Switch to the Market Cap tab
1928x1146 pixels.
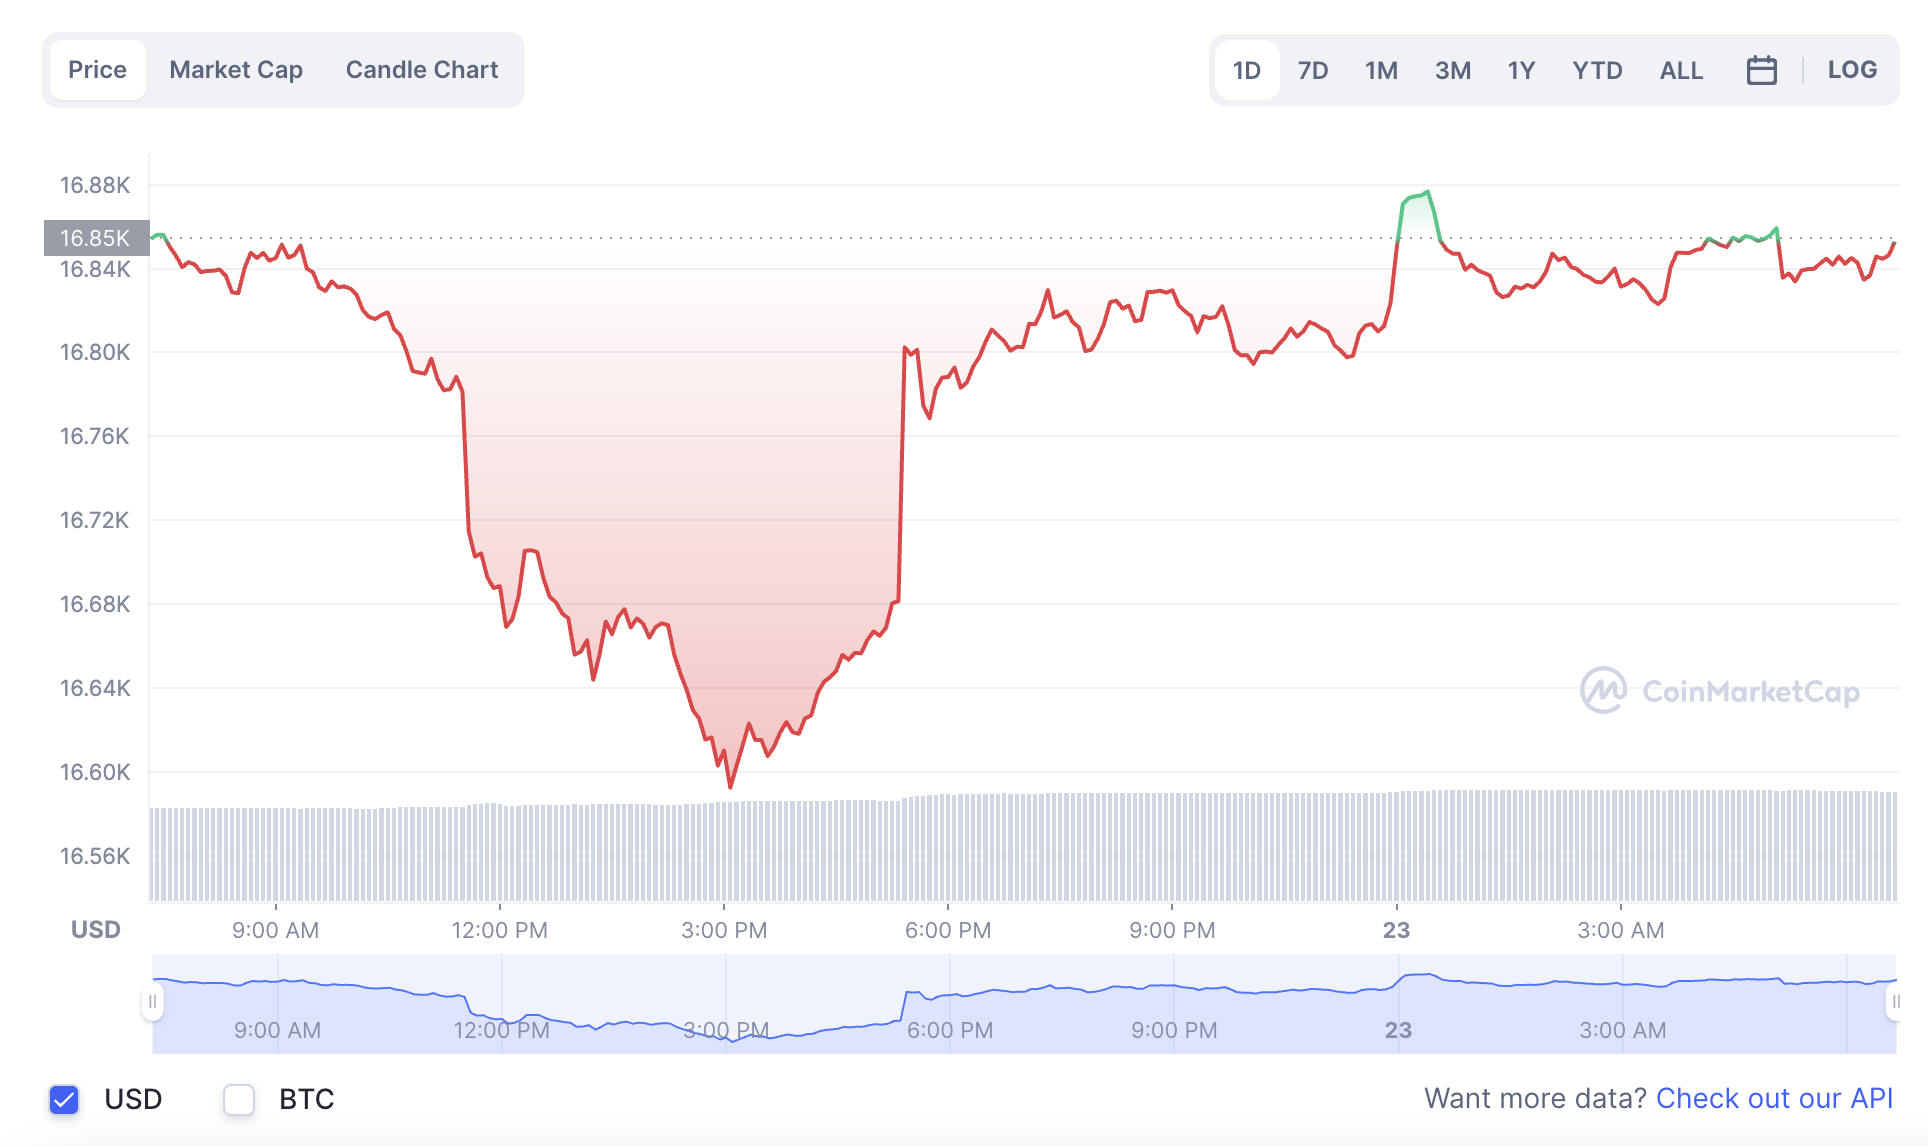click(x=236, y=70)
